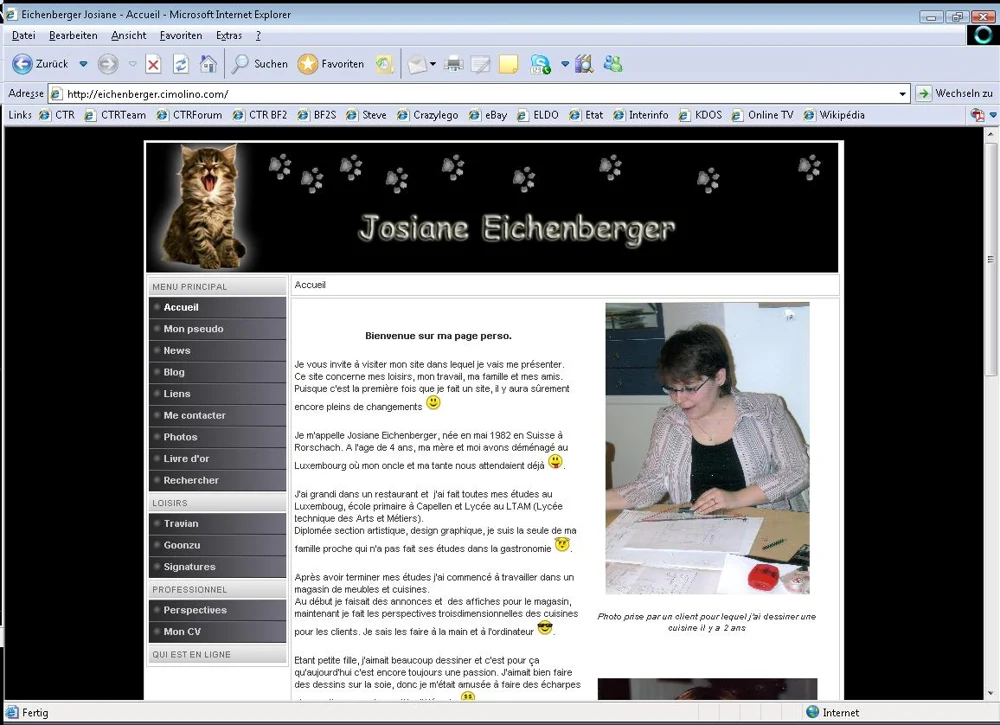Click the Skype toolbar icon
The height and width of the screenshot is (725, 1000).
541,64
